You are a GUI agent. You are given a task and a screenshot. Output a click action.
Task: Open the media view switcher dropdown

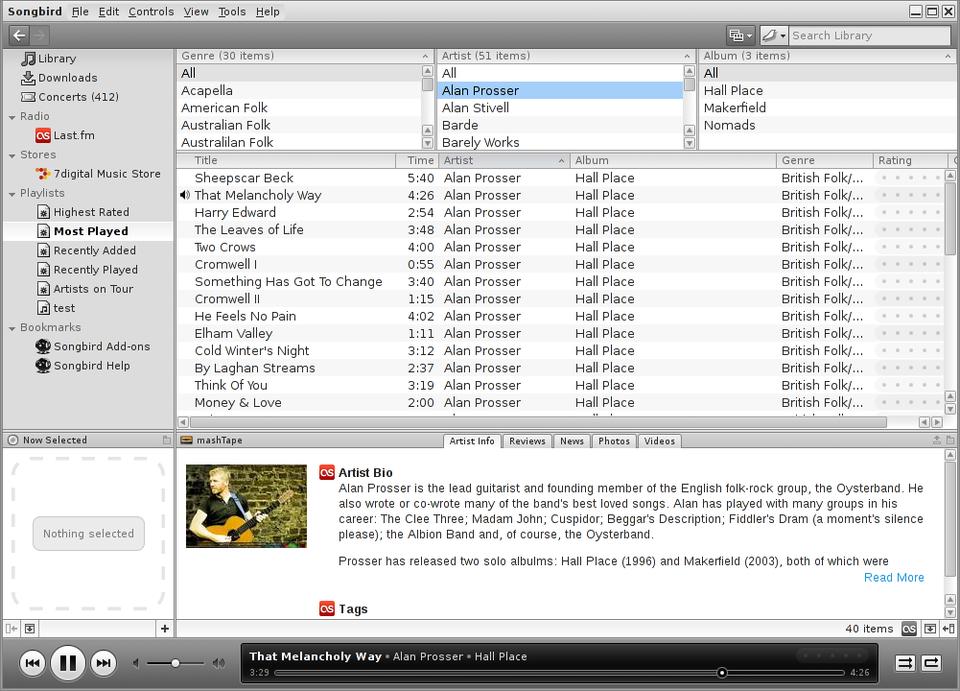(x=741, y=35)
